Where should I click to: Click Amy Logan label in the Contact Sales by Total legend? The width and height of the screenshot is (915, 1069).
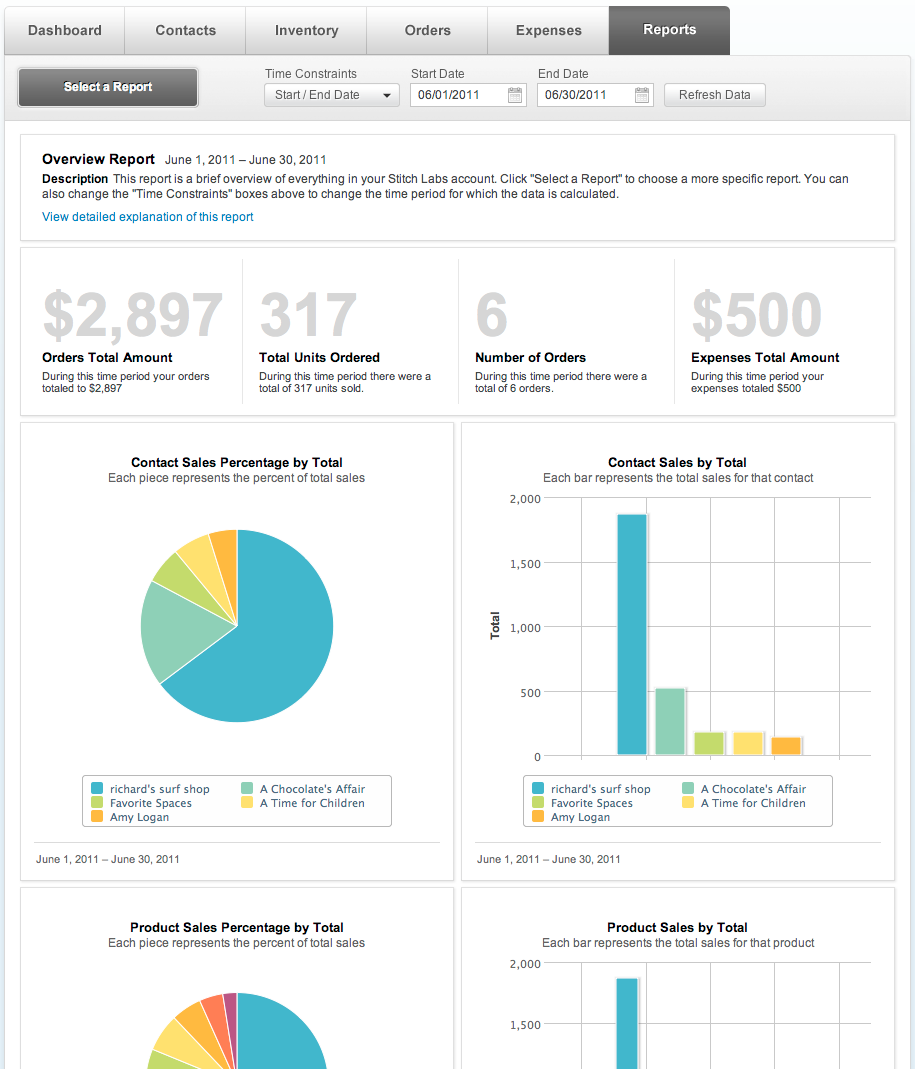click(x=580, y=817)
